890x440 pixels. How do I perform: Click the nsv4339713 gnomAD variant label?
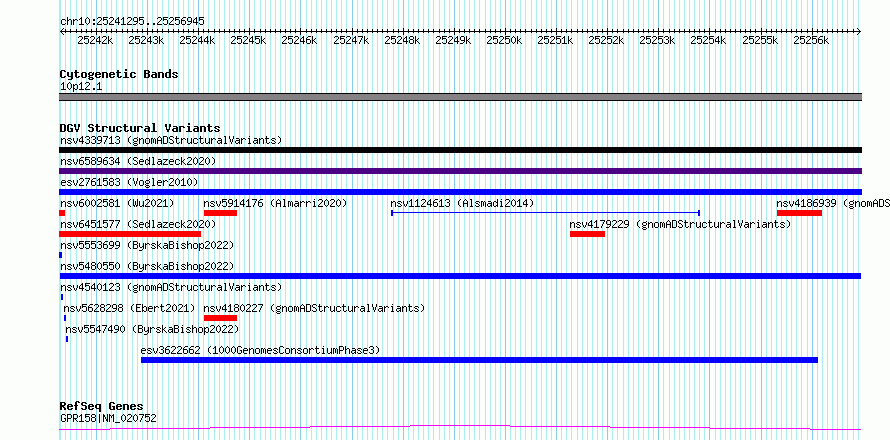(x=171, y=140)
